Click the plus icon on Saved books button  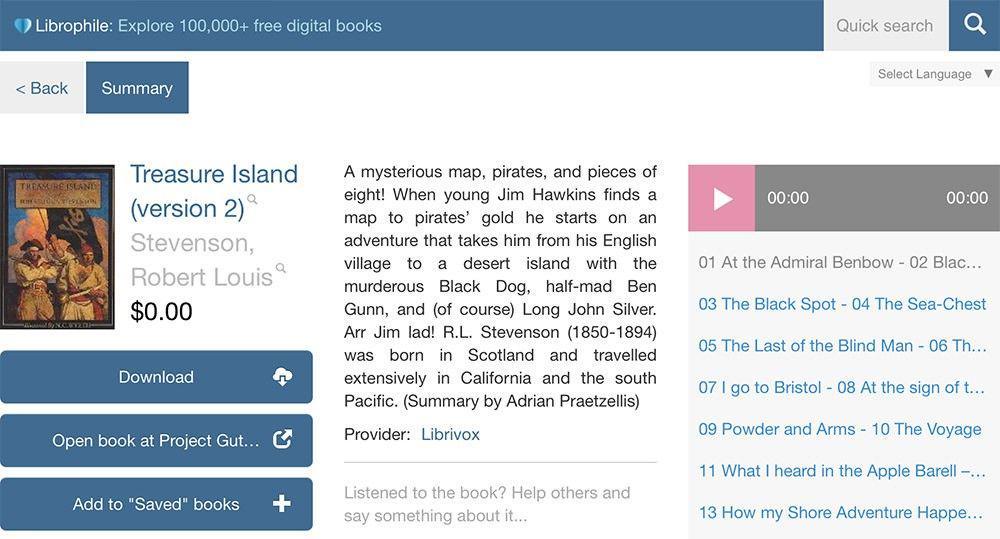click(282, 504)
